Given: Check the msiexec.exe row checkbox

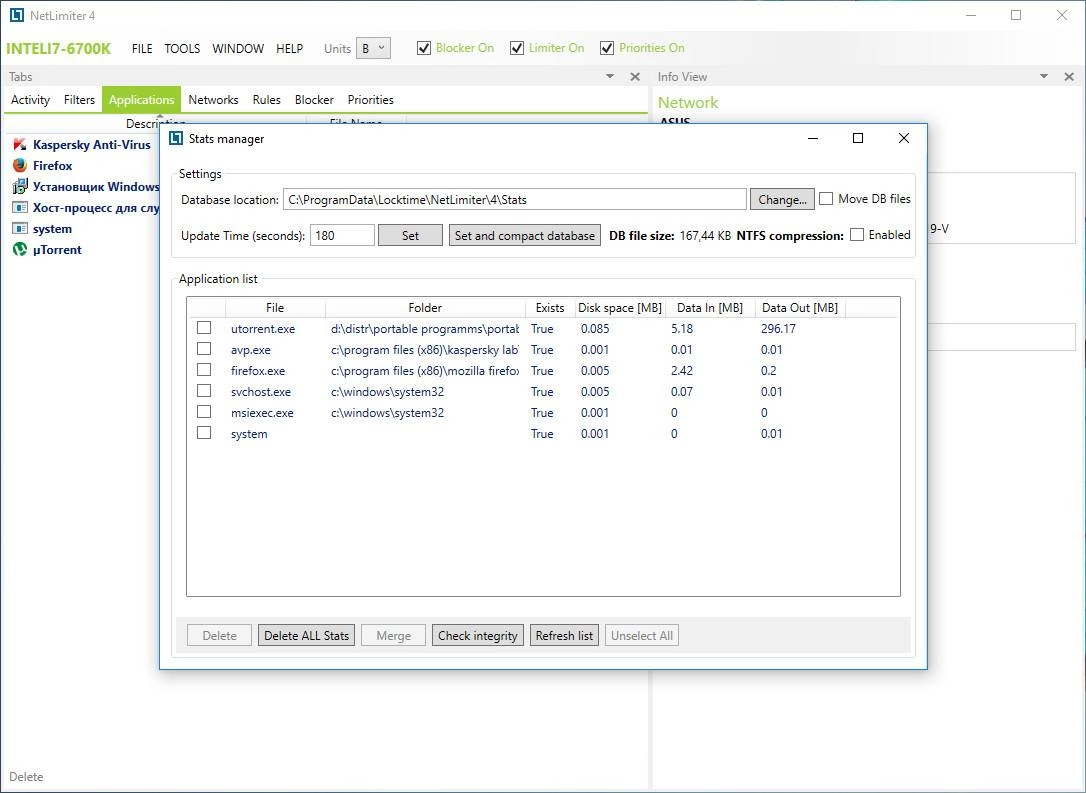Looking at the screenshot, I should pyautogui.click(x=204, y=411).
